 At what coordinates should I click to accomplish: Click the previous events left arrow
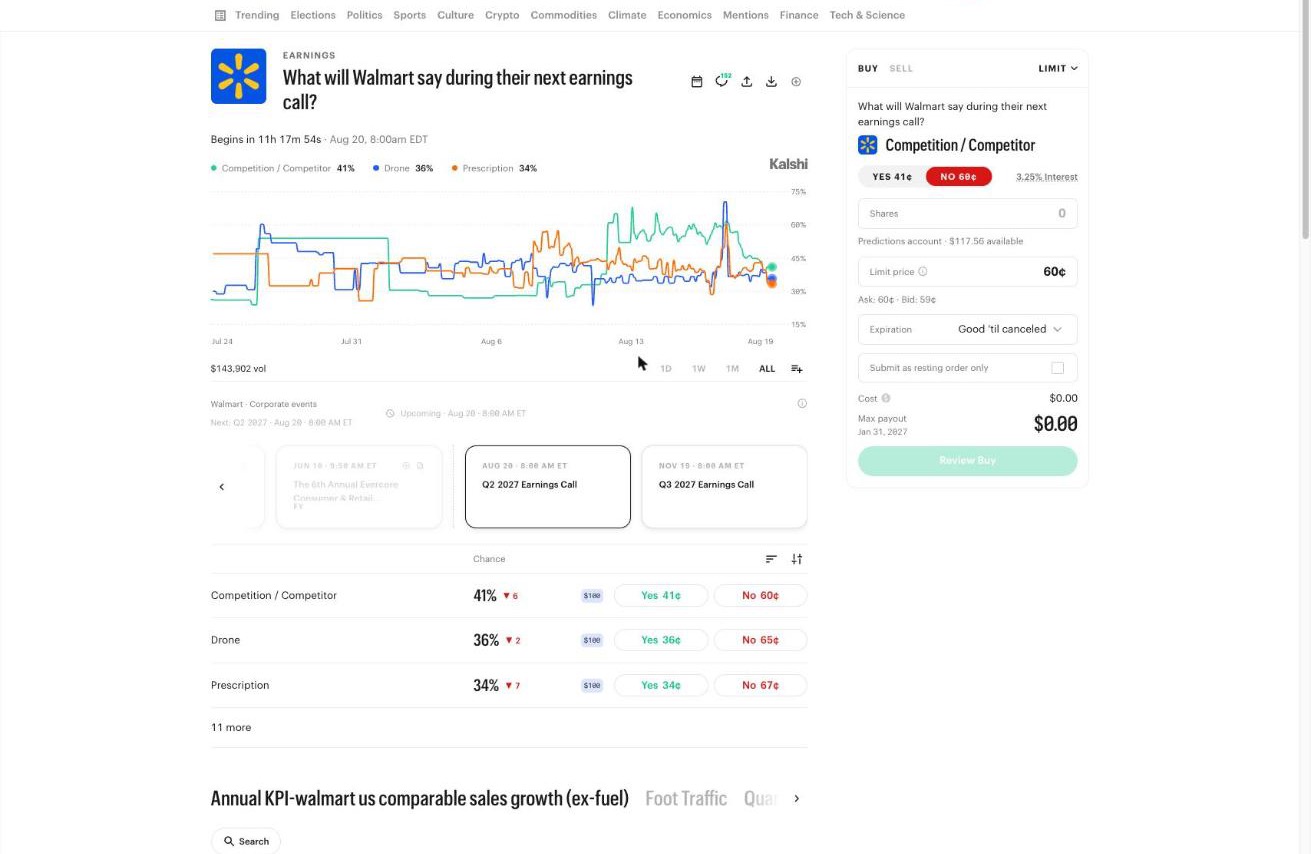(x=222, y=487)
